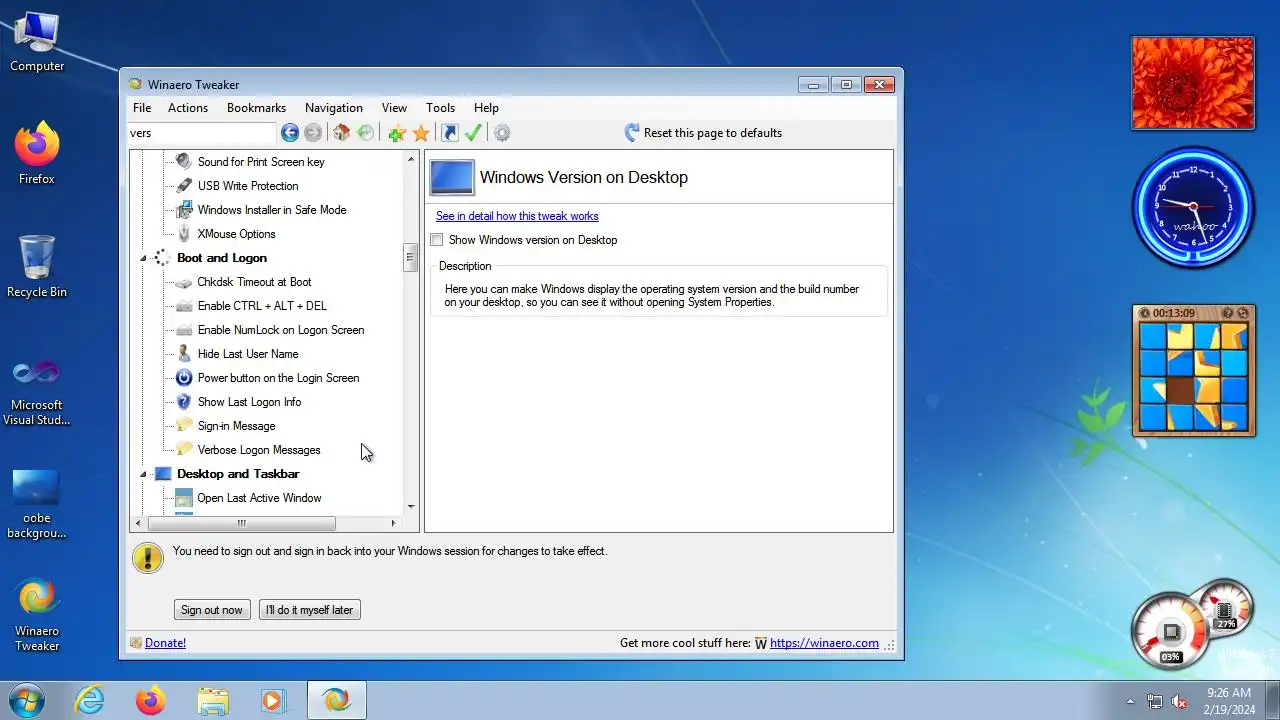Click the grayed Forward navigation arrow
Image resolution: width=1280 pixels, height=720 pixels.
(x=313, y=133)
